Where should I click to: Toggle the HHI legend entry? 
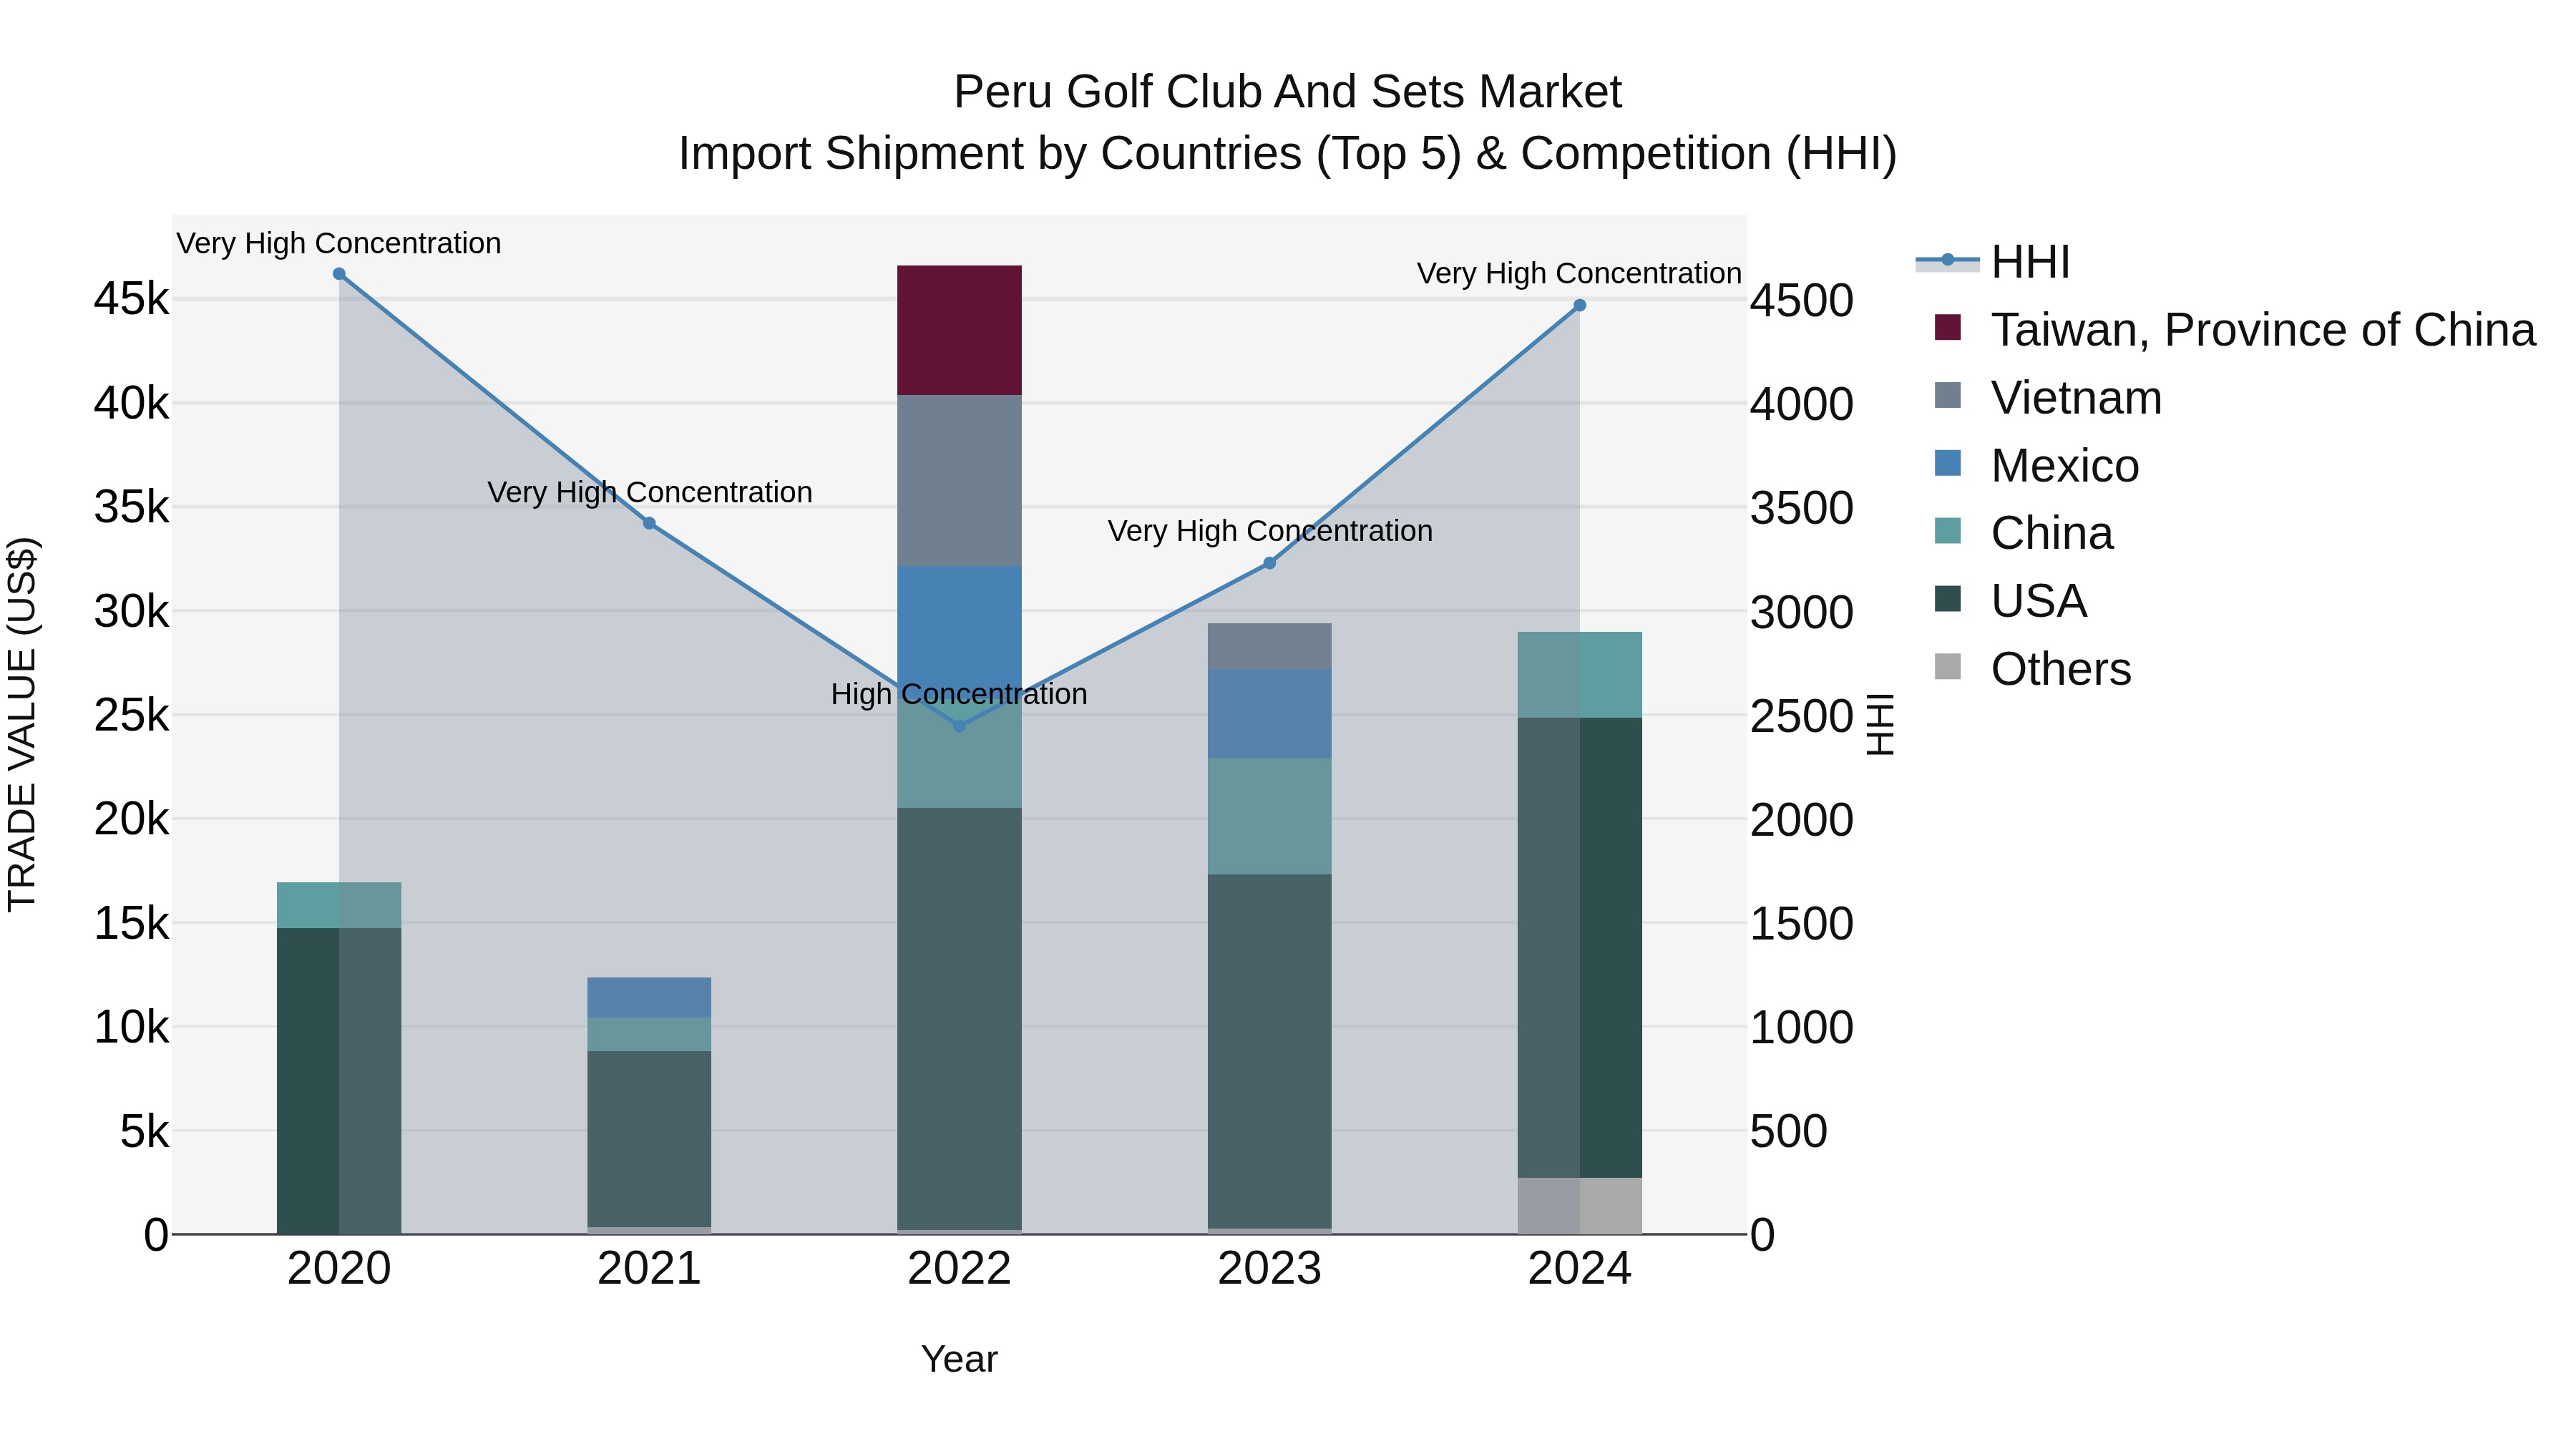(1993, 262)
